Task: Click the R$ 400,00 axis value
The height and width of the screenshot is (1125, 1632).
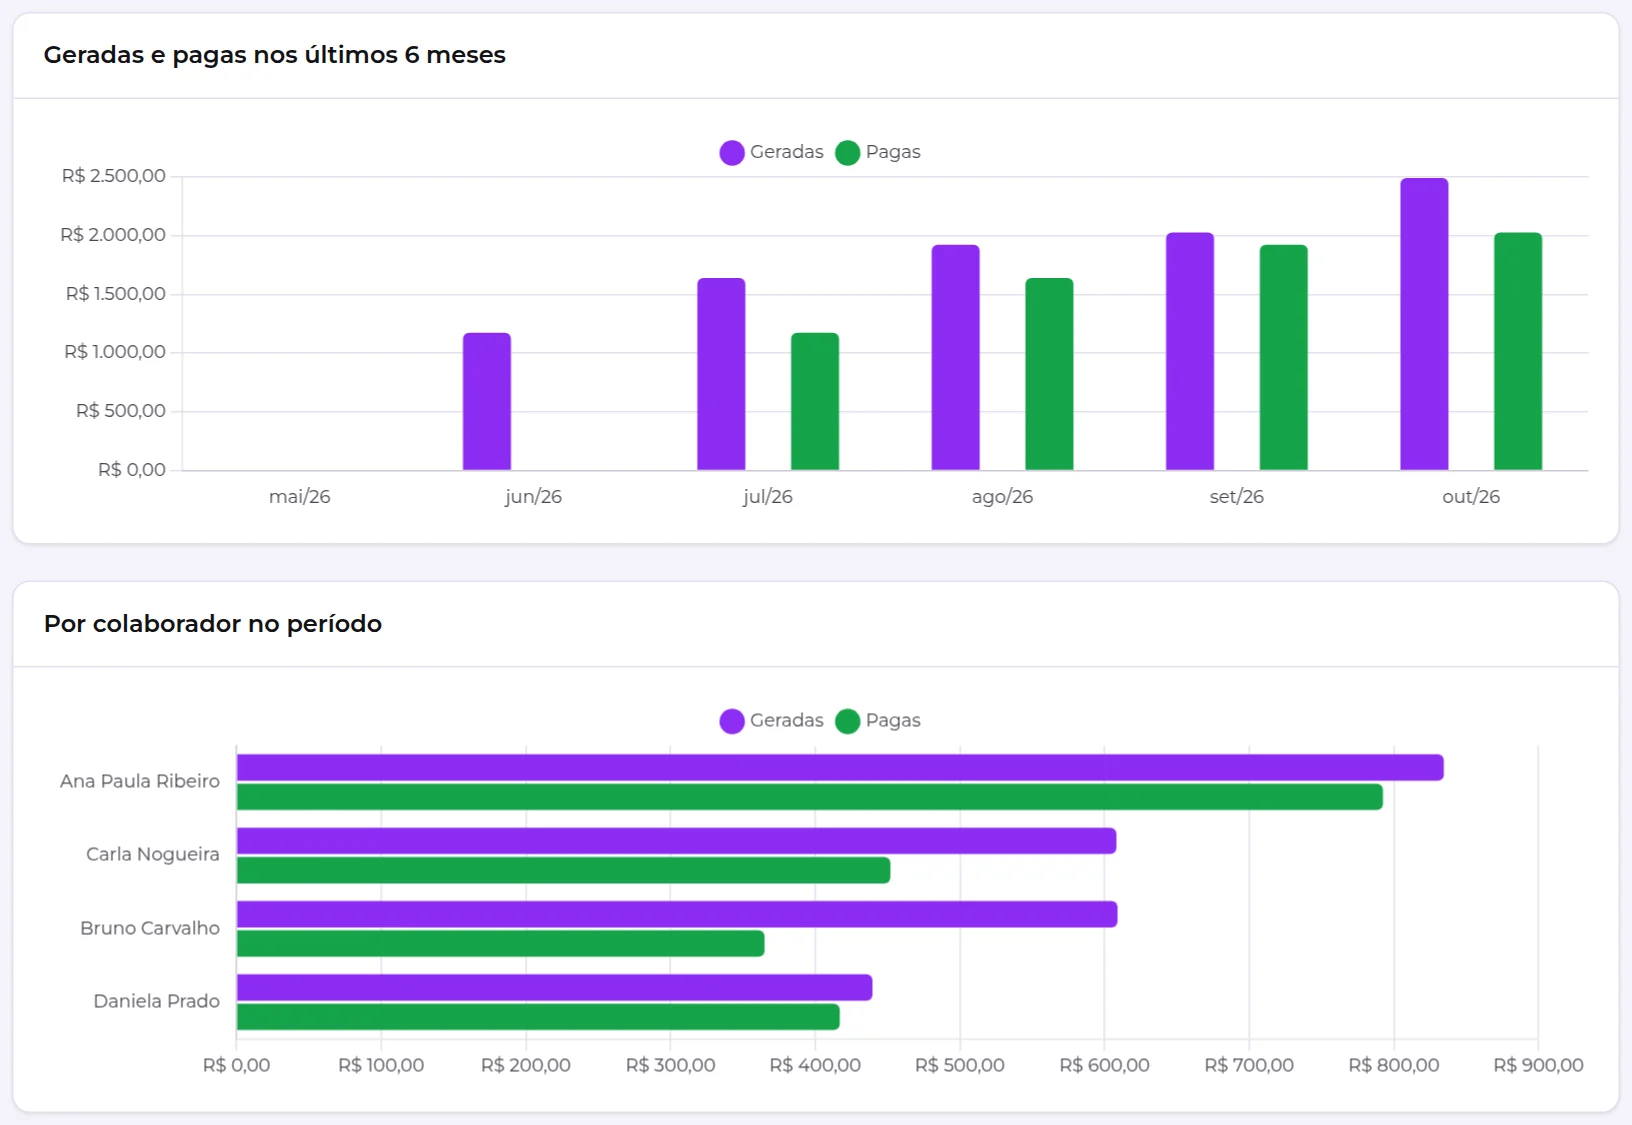Action: click(x=815, y=1065)
